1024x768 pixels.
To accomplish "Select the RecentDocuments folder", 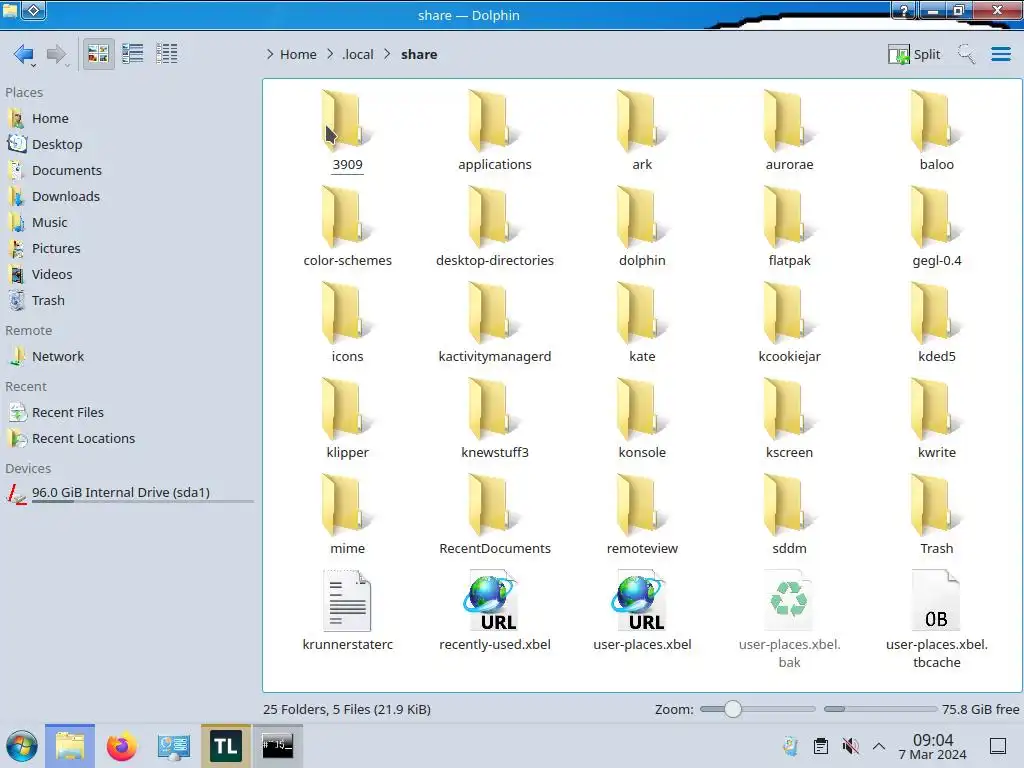I will click(x=495, y=515).
